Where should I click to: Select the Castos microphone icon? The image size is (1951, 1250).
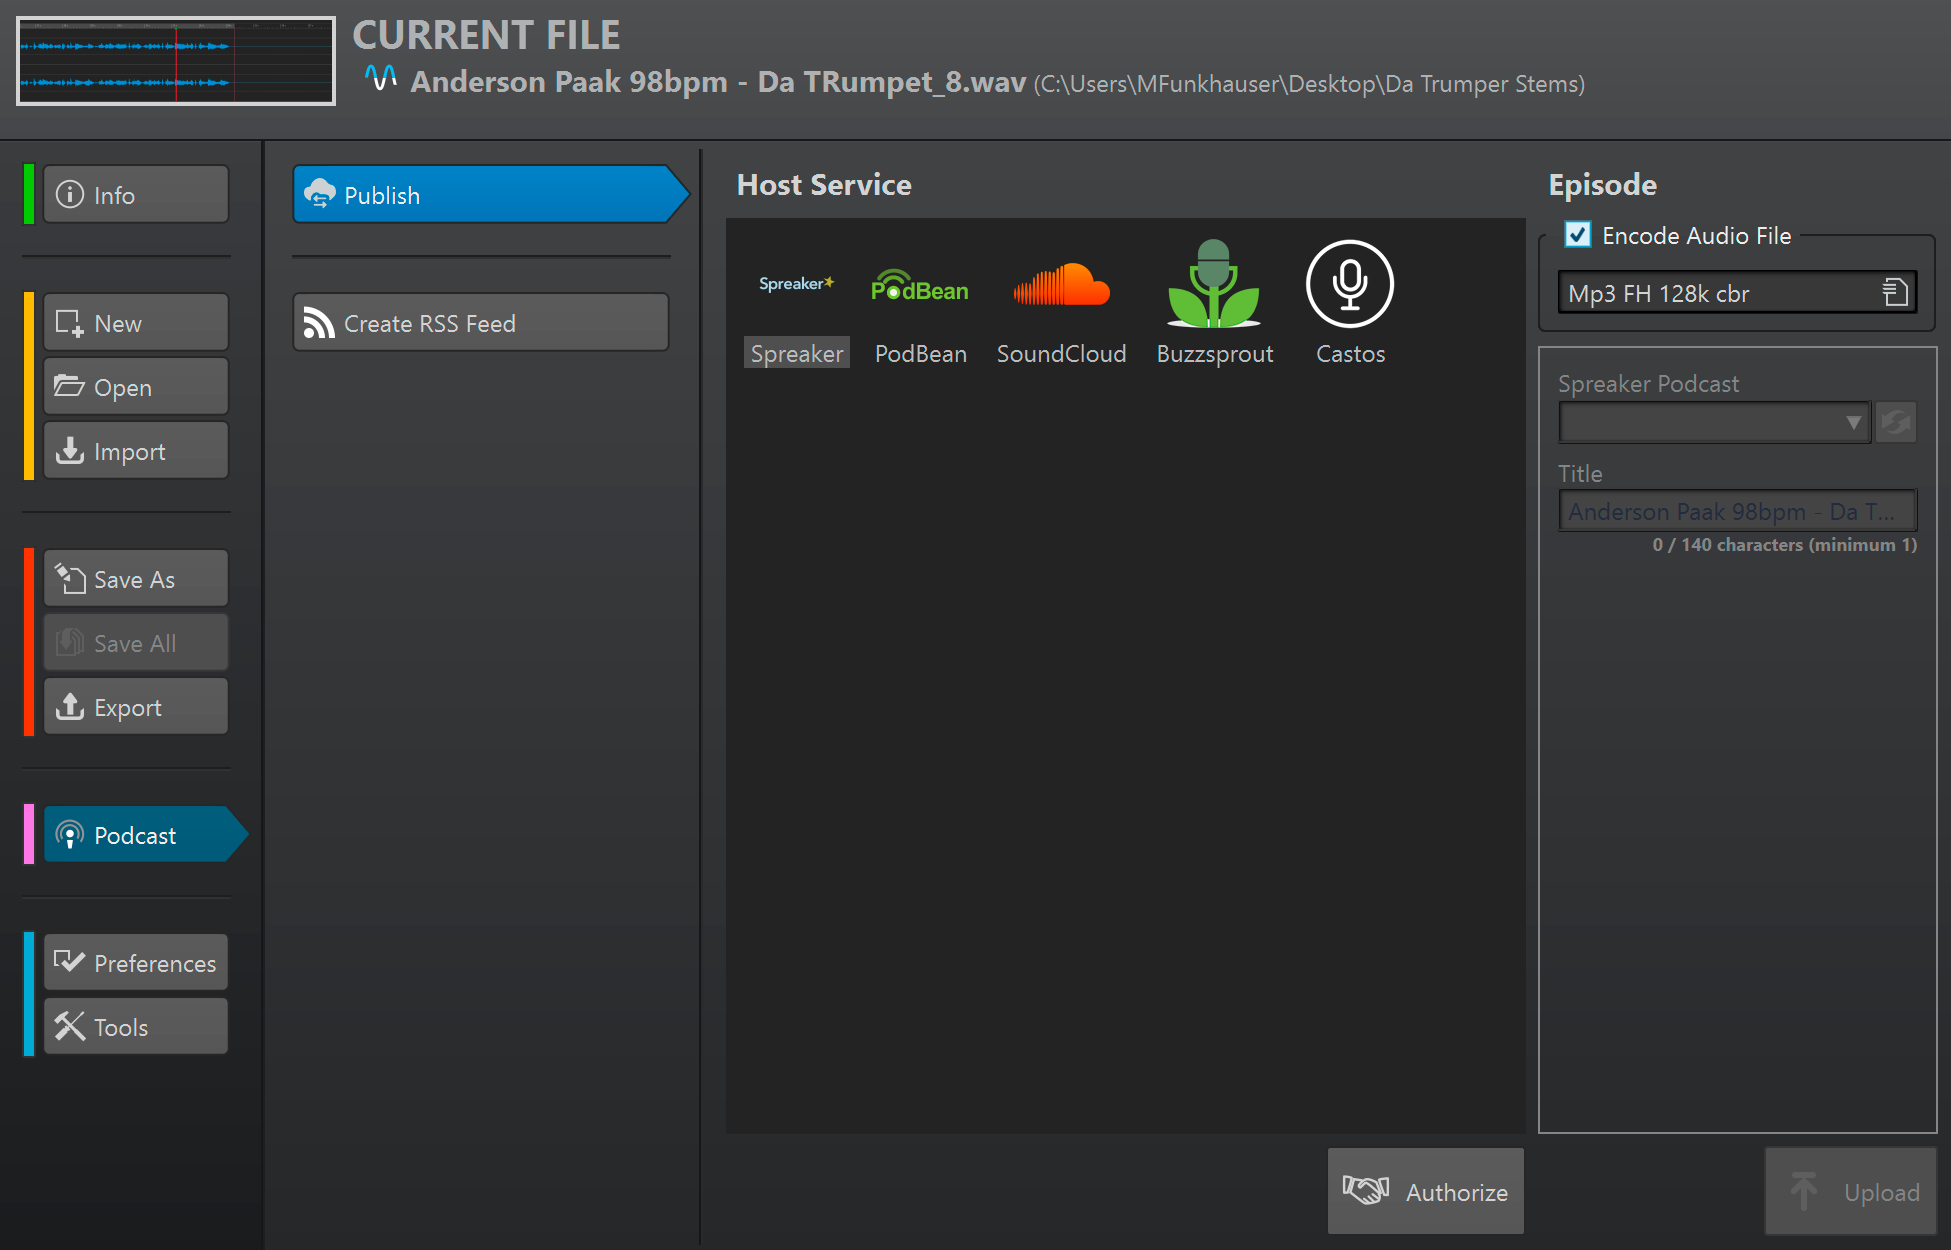(x=1349, y=284)
